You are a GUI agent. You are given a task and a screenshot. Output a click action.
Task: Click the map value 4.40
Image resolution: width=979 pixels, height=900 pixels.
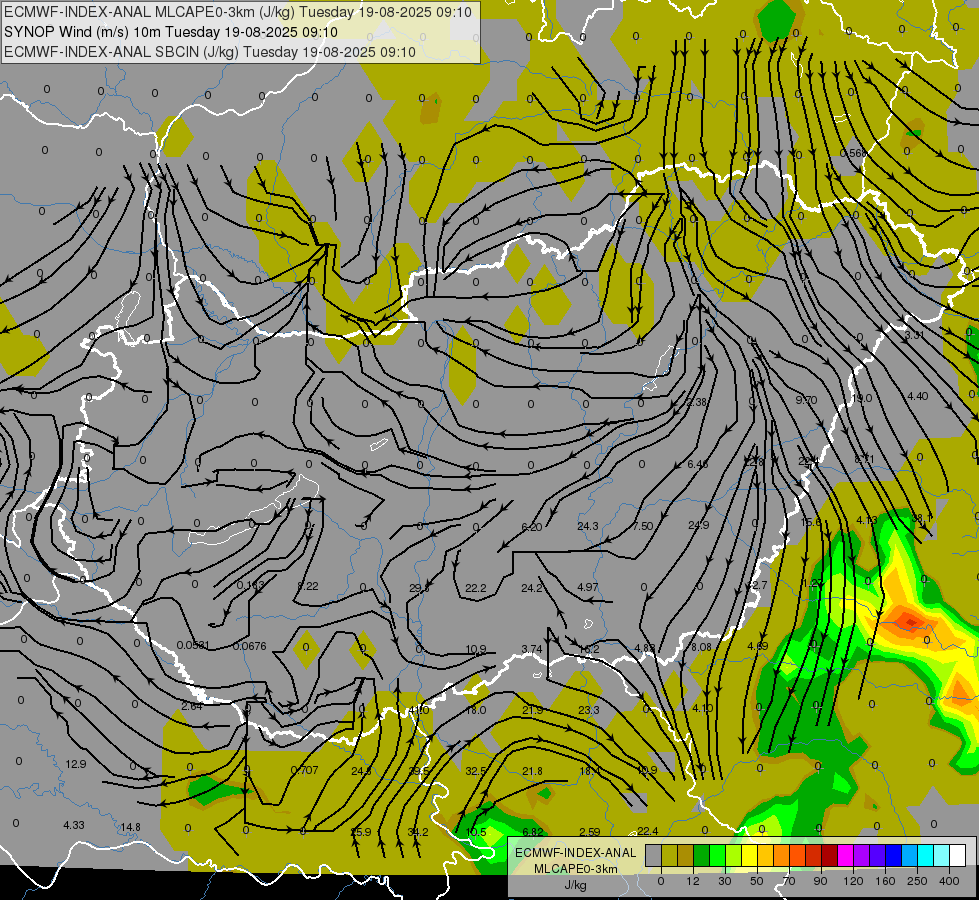(918, 396)
